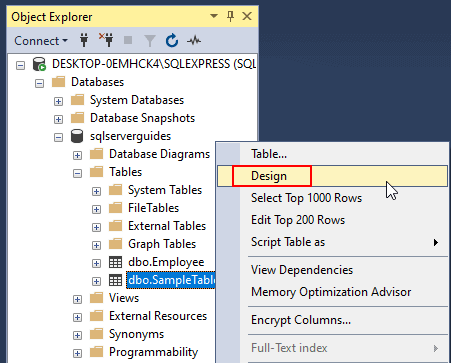Click the System Databases folder icon

[77, 100]
